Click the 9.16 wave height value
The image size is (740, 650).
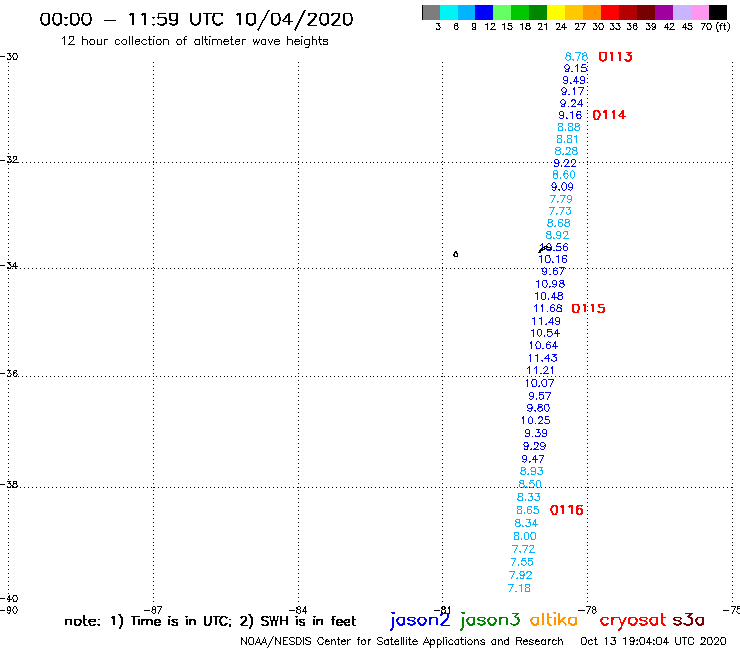570,116
